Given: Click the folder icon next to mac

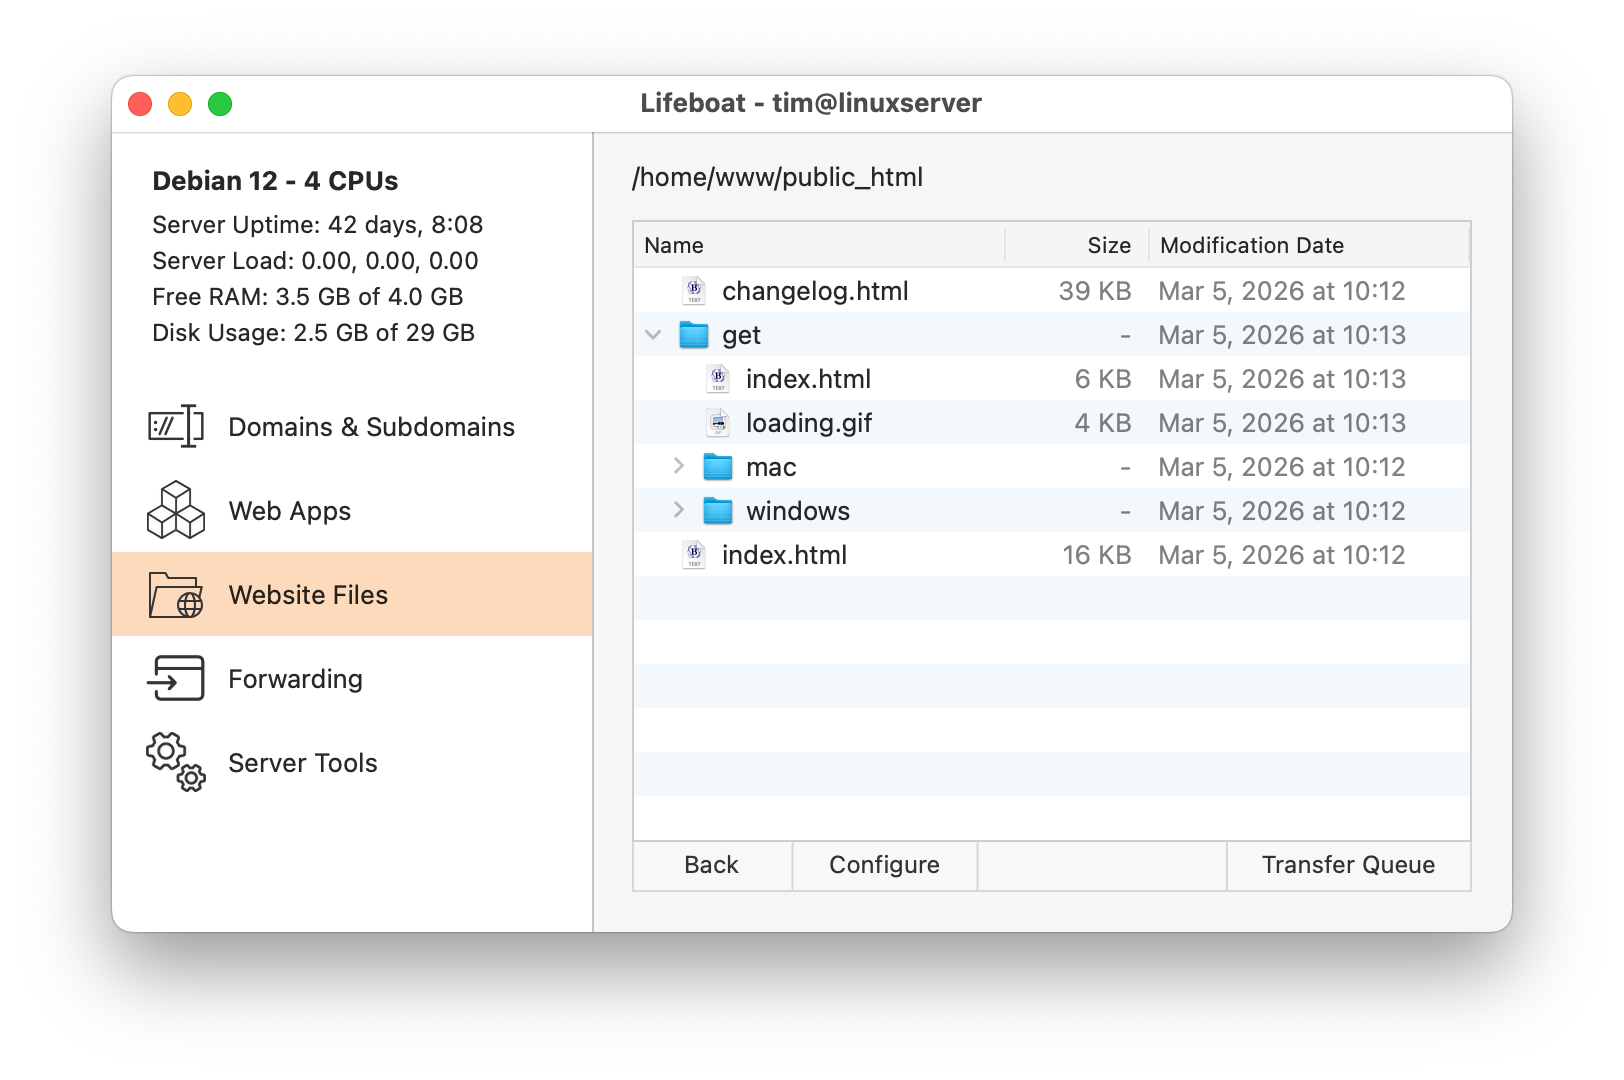Looking at the screenshot, I should 716,466.
